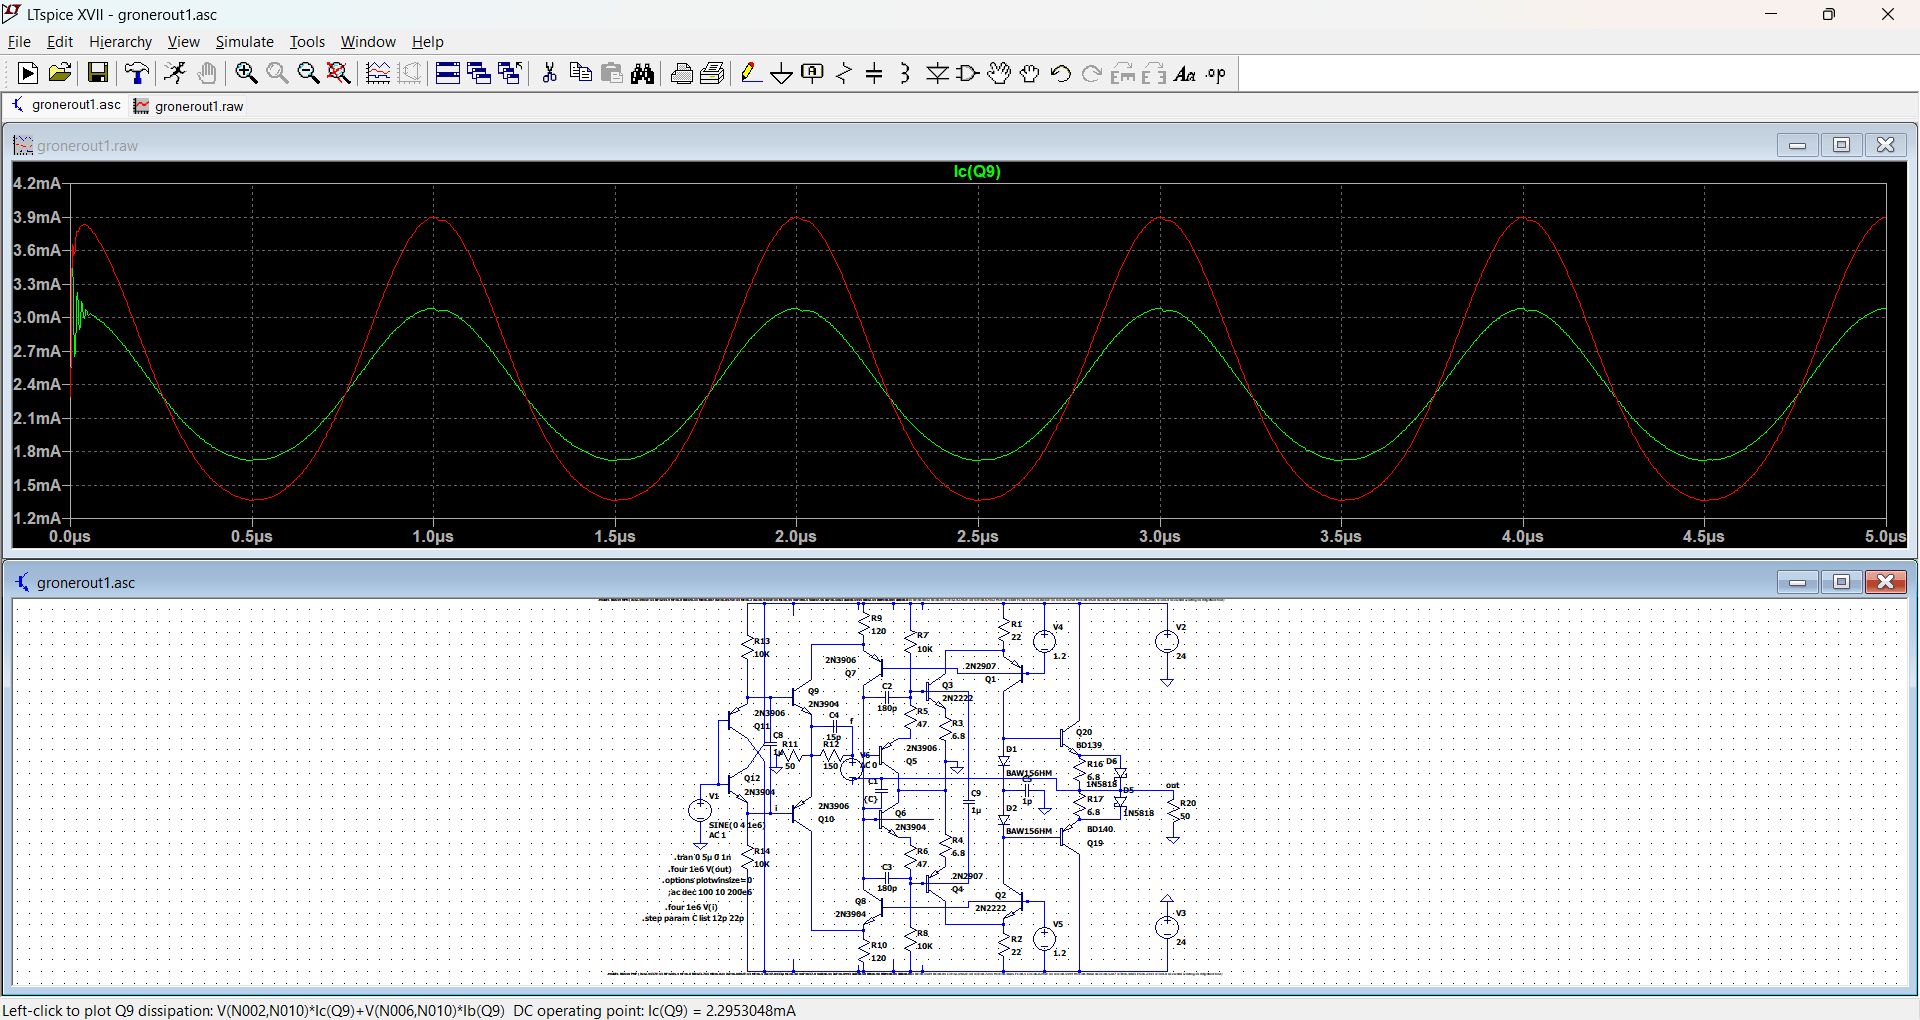Viewport: 1920px width, 1020px height.
Task: Close the gronerout1.asc schematic pane
Action: (1885, 582)
